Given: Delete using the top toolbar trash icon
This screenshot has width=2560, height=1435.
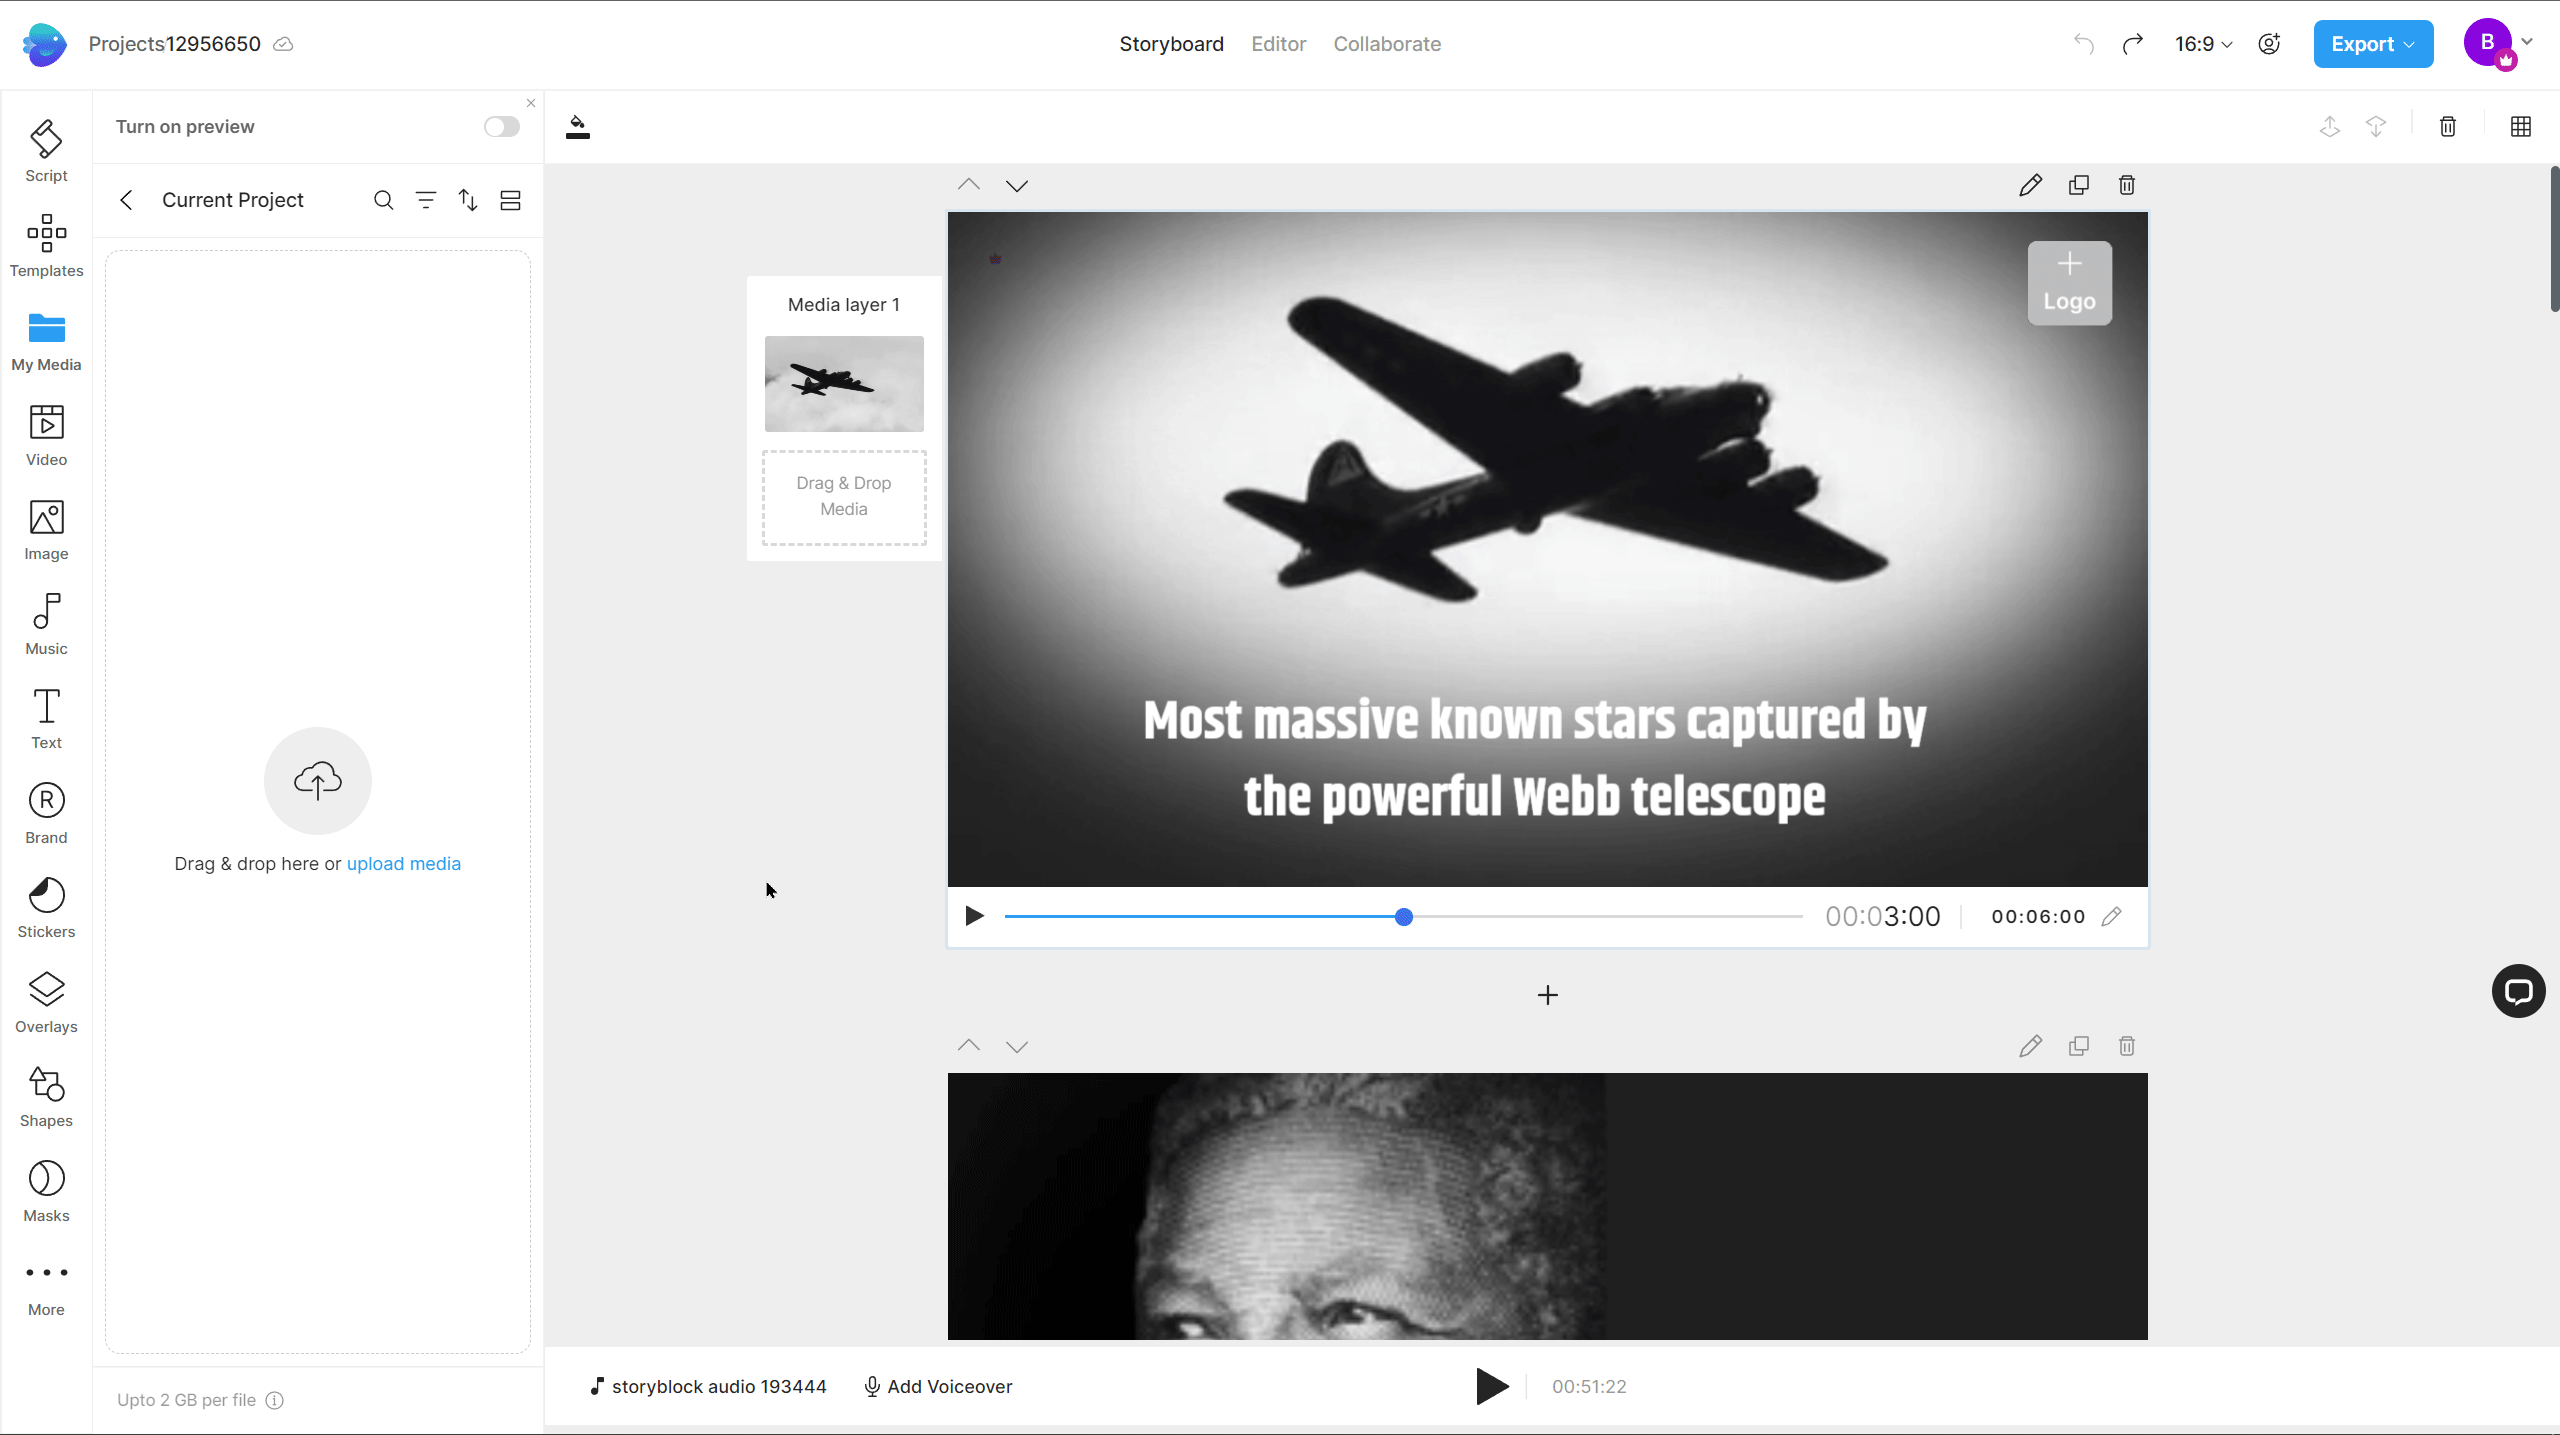Looking at the screenshot, I should 2448,126.
